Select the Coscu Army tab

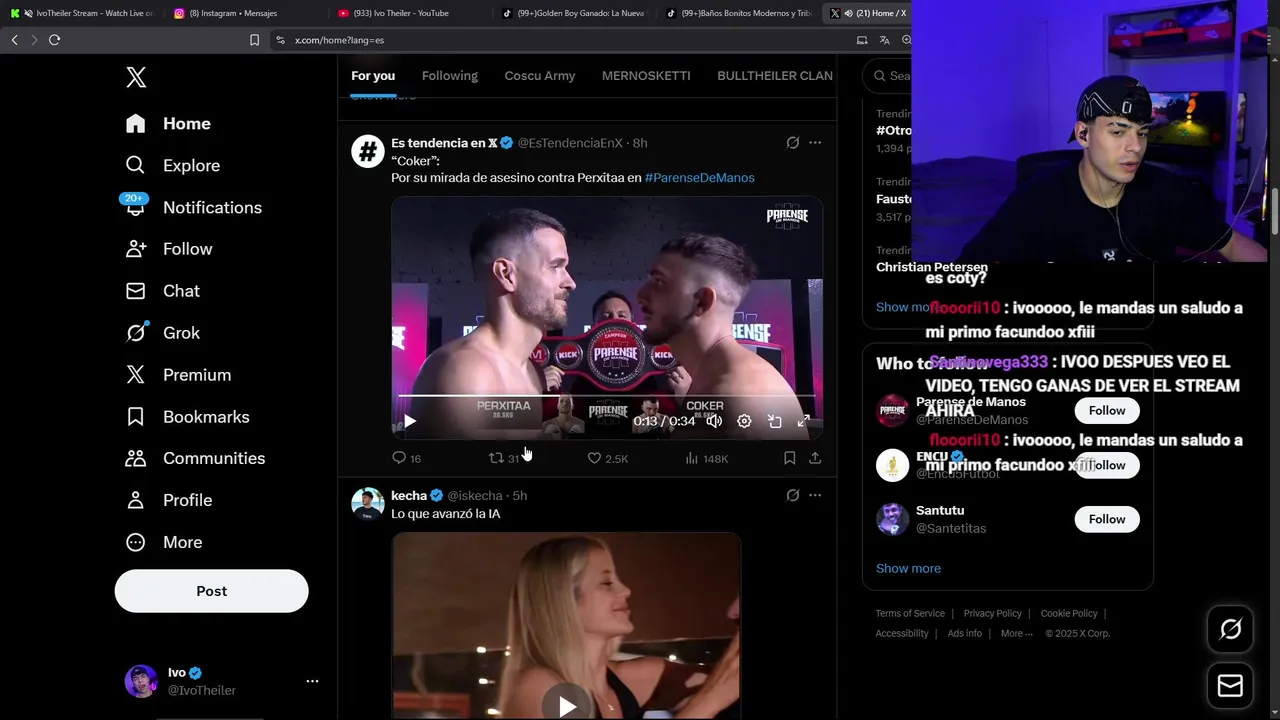540,76
